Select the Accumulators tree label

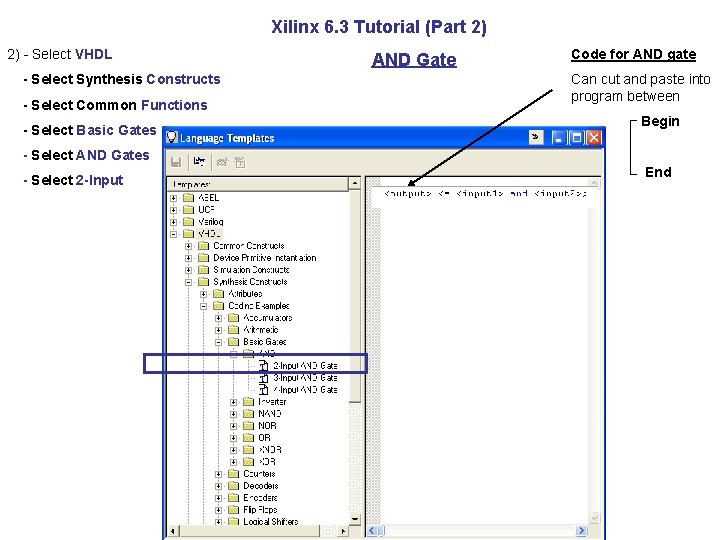268,318
